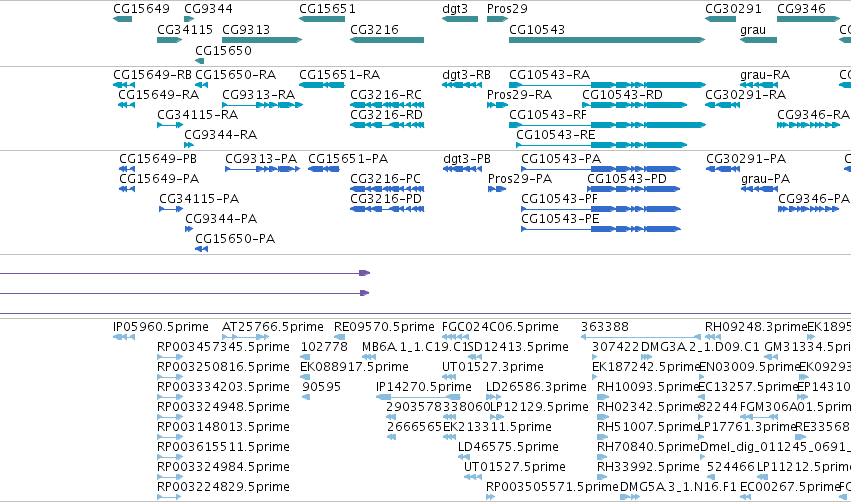851x502 pixels.
Task: Select transcript CG3216-RD
Action: (386, 115)
